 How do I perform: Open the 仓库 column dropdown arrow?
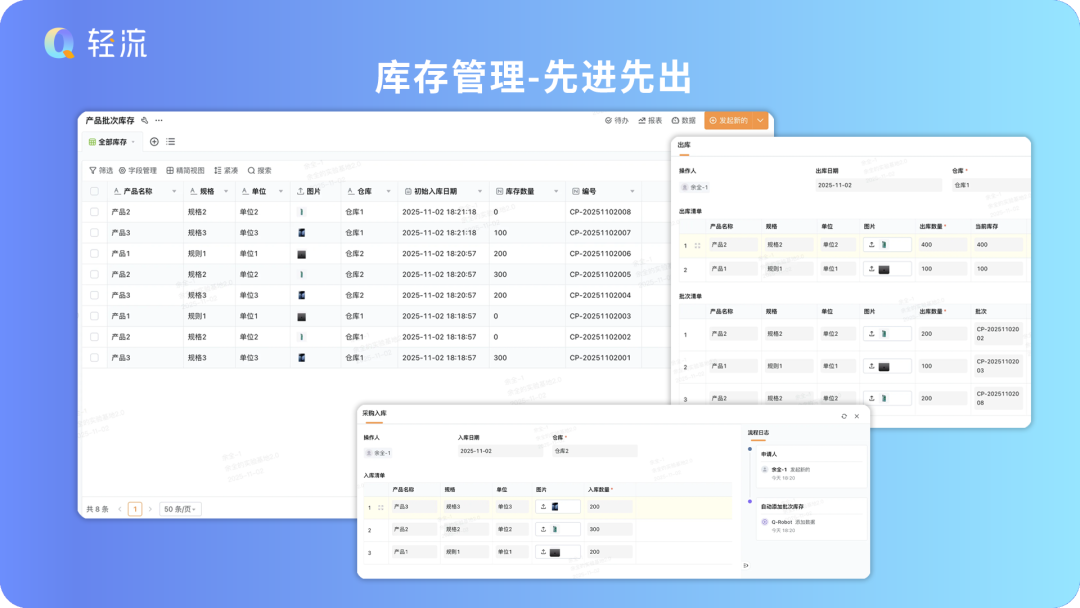[388, 191]
